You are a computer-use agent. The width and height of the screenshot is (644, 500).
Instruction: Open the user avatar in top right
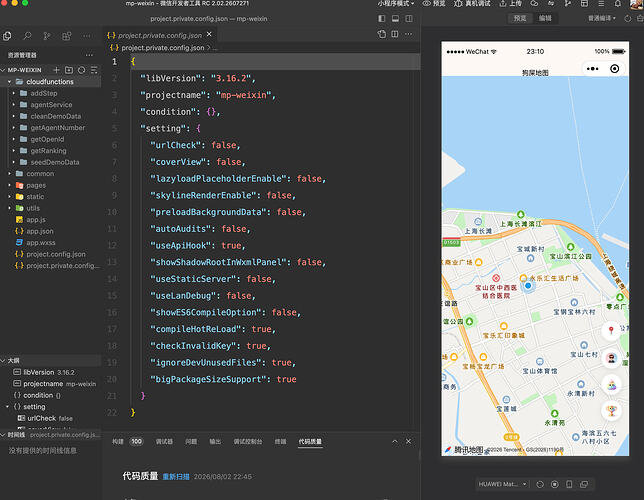point(637,4)
